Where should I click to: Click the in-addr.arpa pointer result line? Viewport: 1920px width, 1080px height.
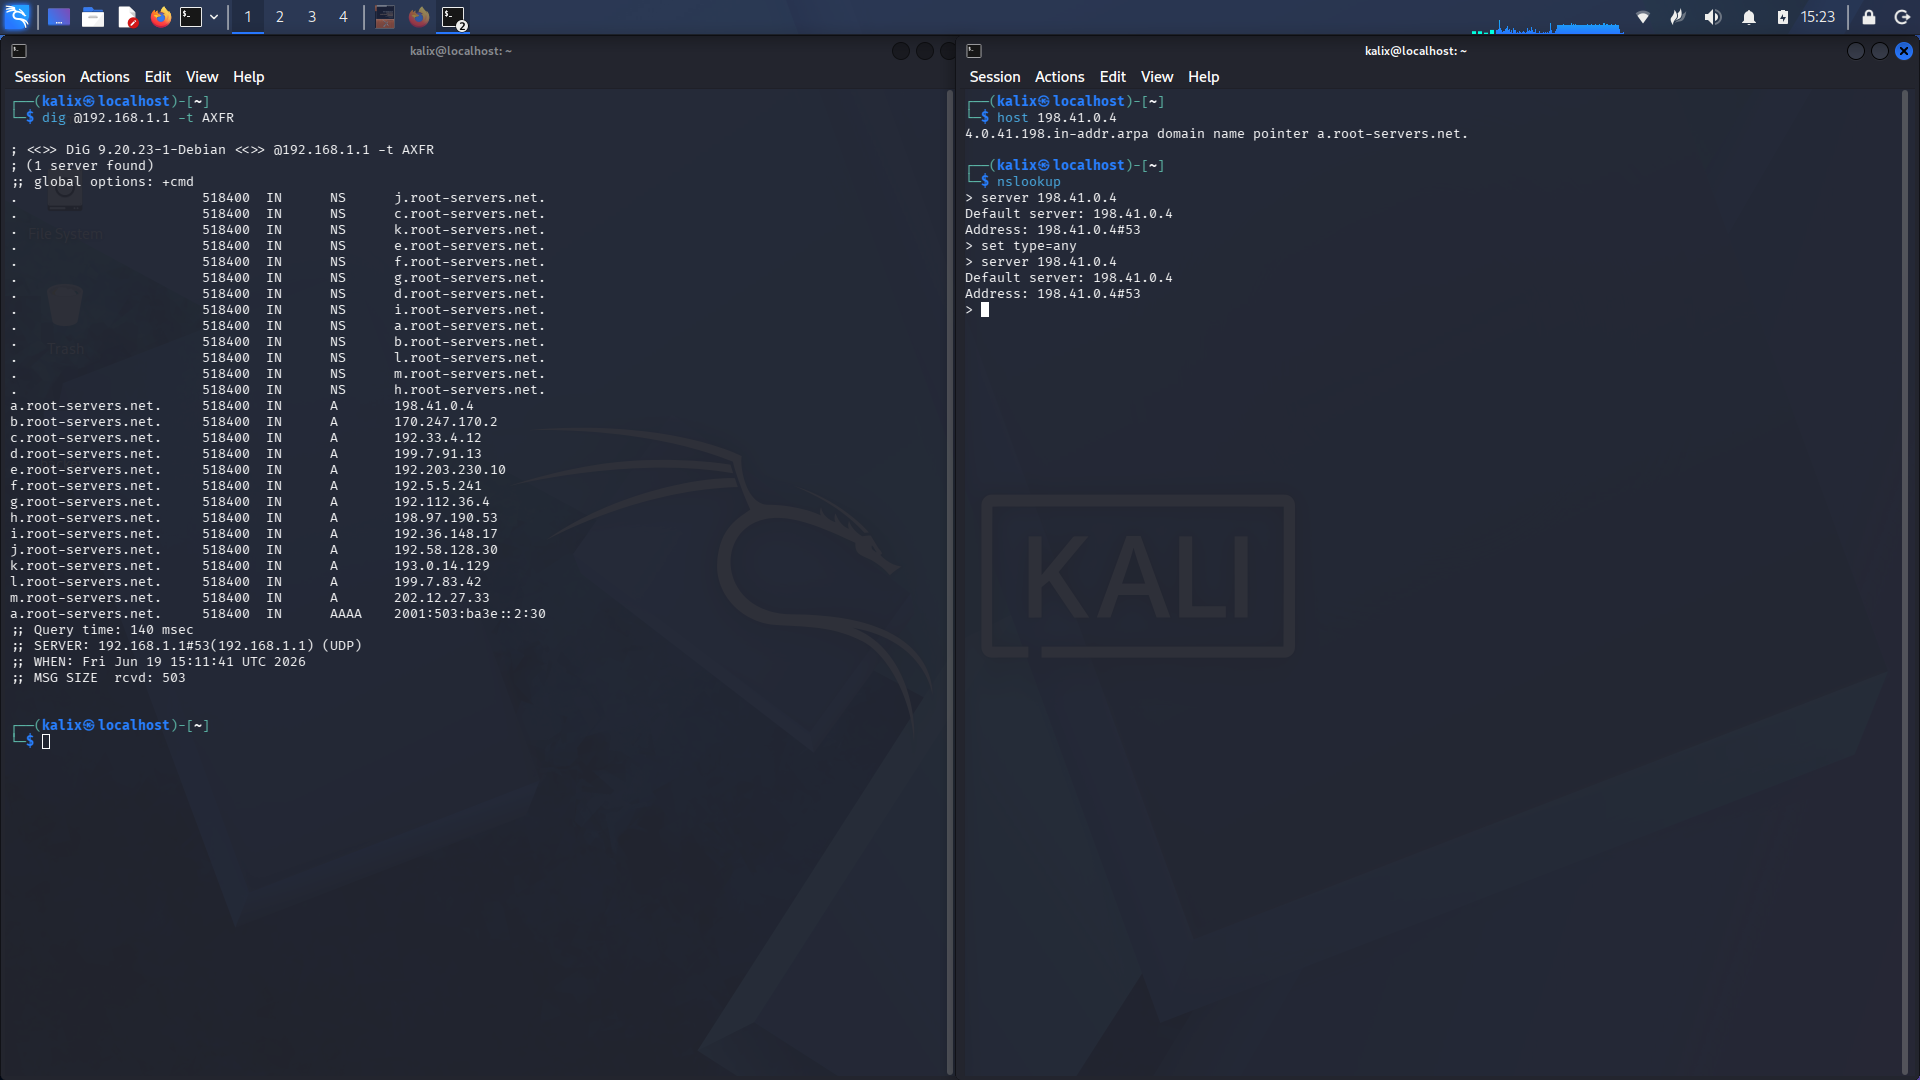pos(1217,134)
